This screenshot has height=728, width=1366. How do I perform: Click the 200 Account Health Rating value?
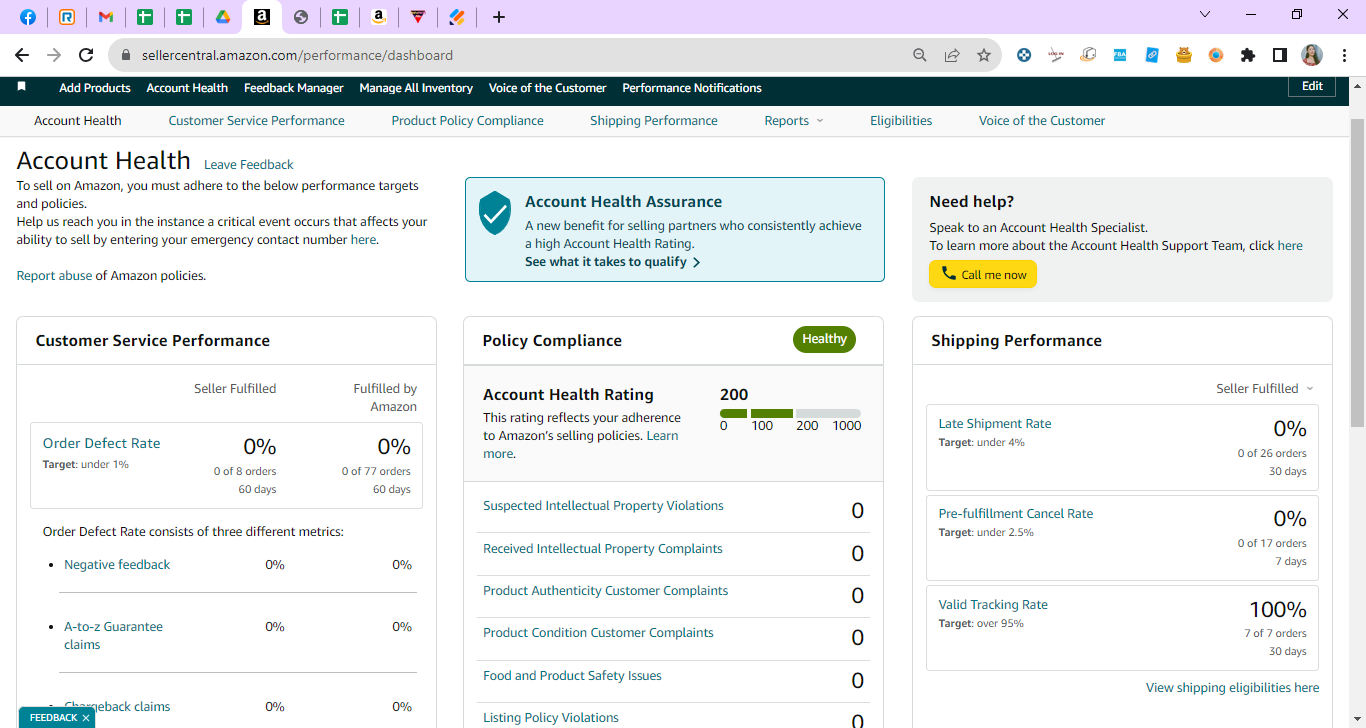[x=734, y=395]
